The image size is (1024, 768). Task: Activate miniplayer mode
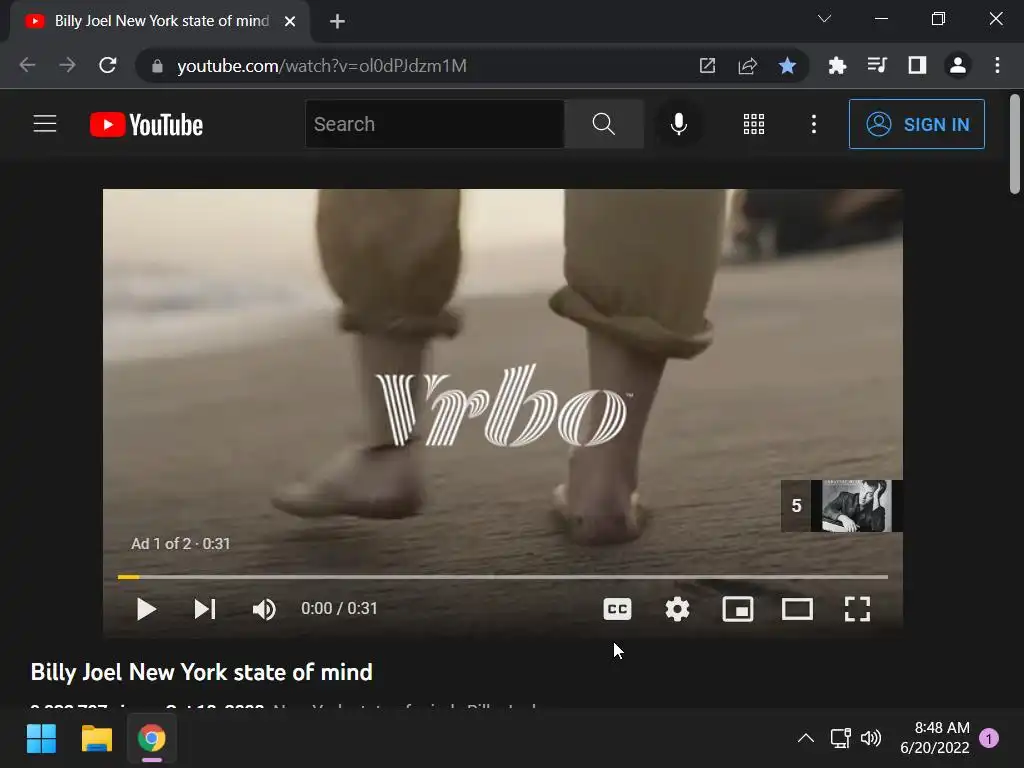tap(738, 609)
